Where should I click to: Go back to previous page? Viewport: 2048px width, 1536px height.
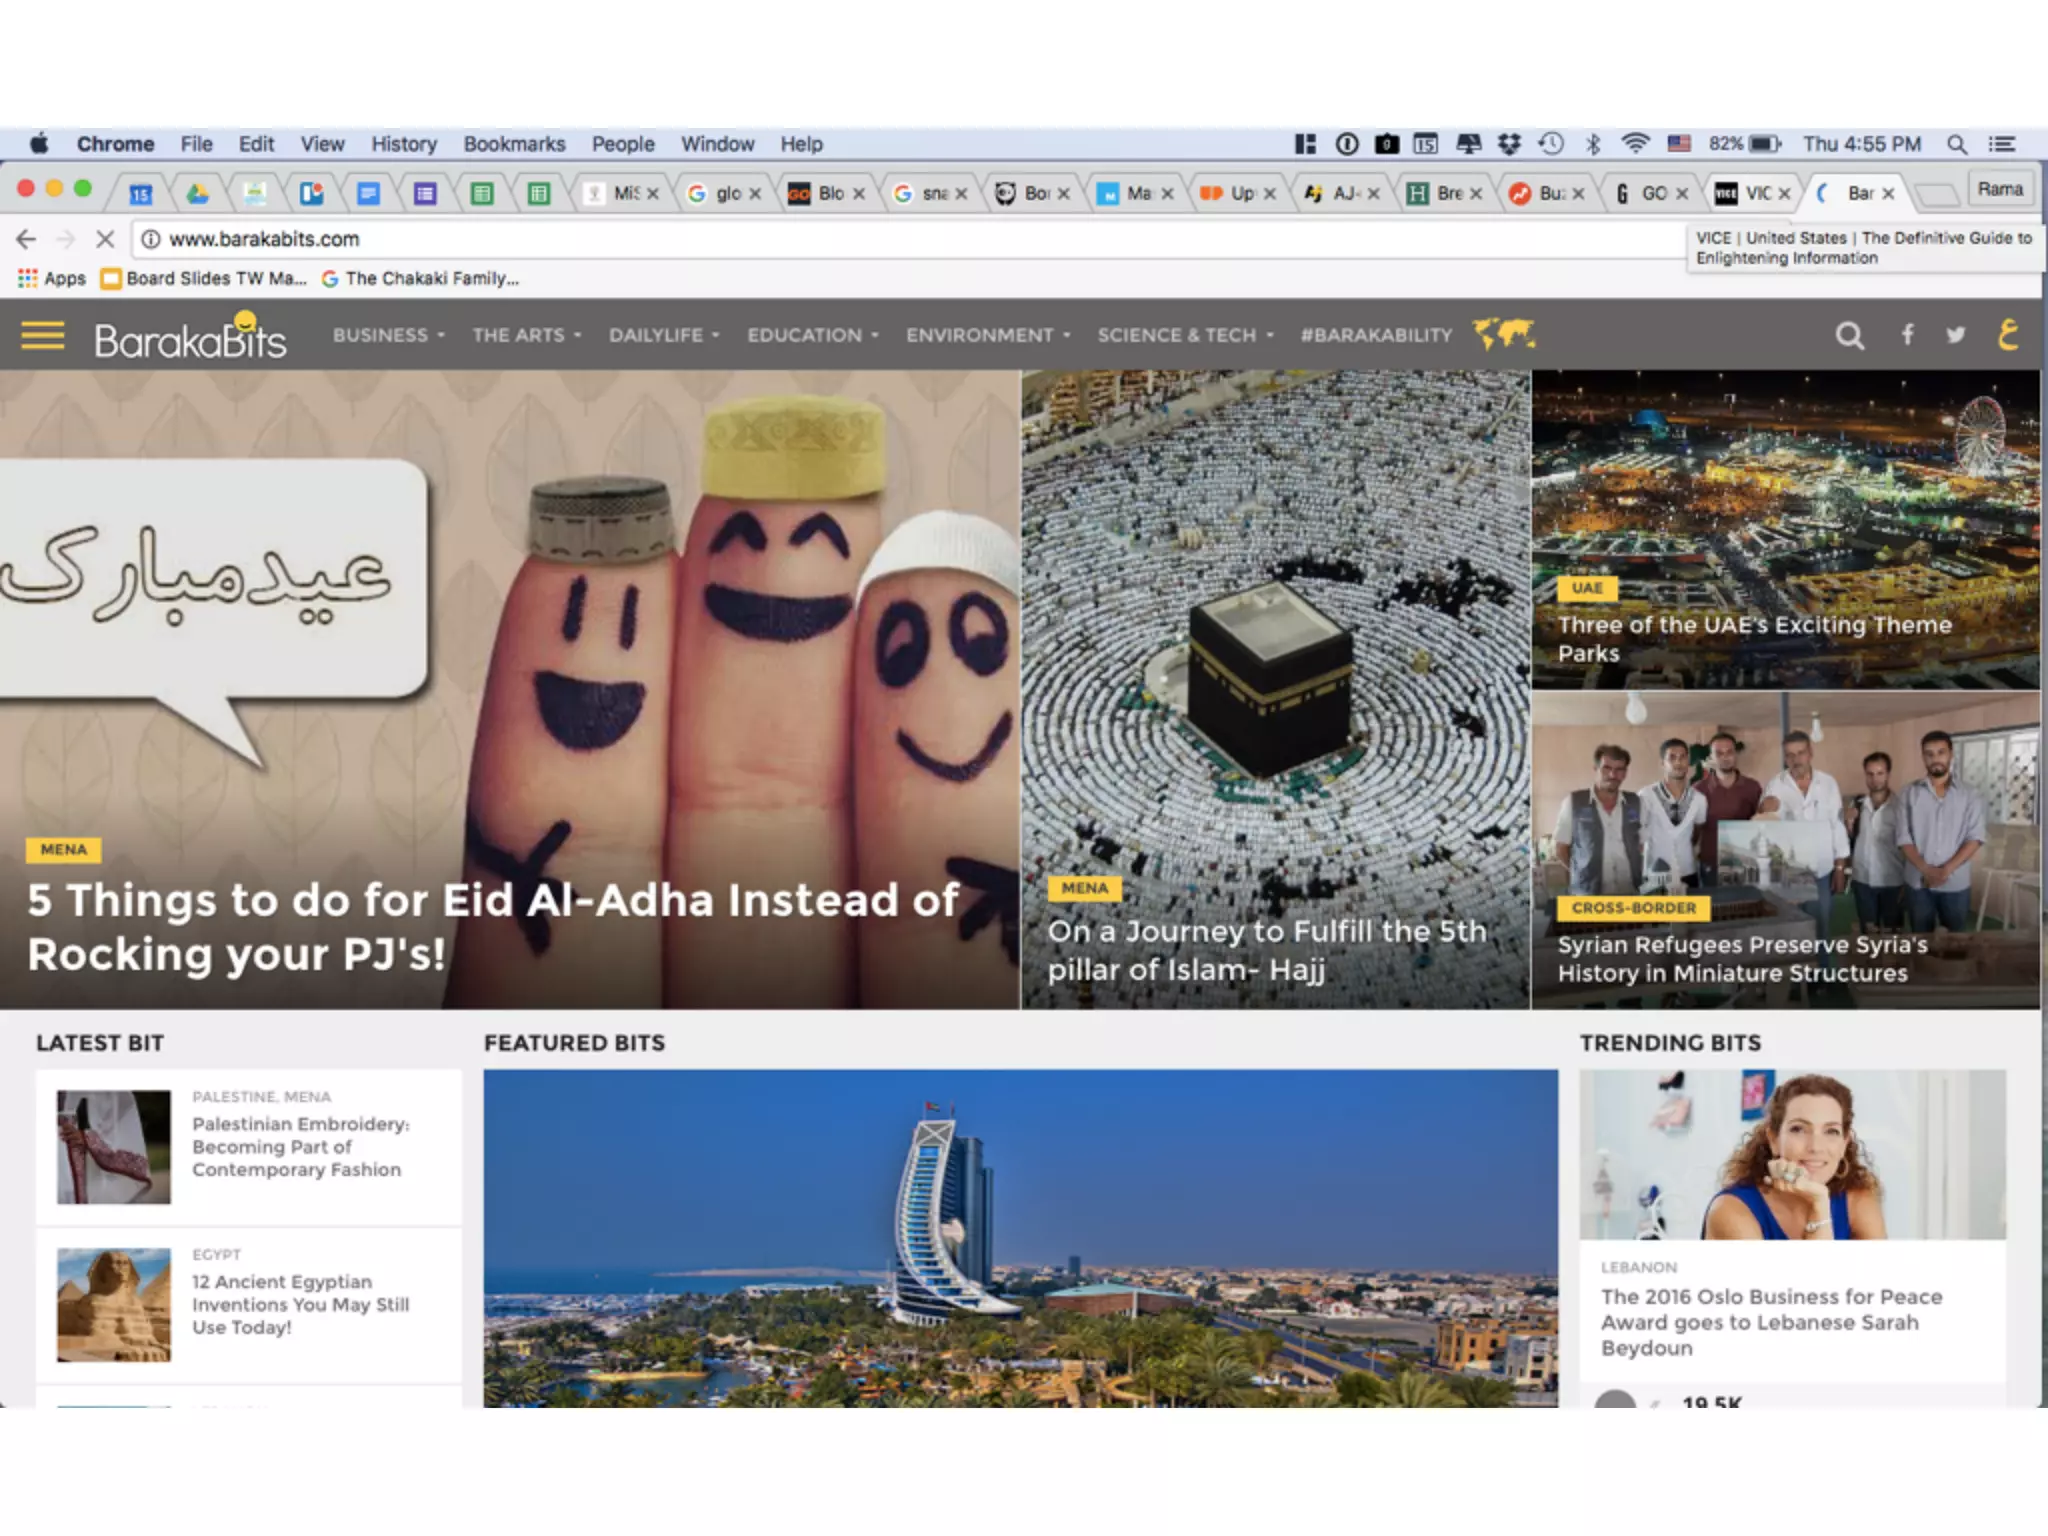point(27,239)
